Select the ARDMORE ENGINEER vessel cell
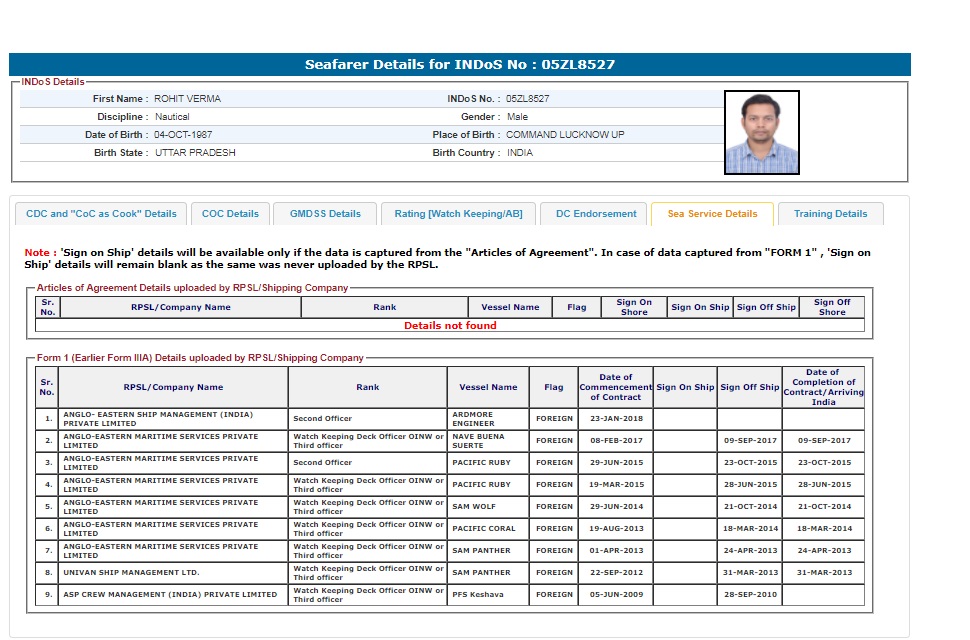The width and height of the screenshot is (970, 640). (488, 419)
